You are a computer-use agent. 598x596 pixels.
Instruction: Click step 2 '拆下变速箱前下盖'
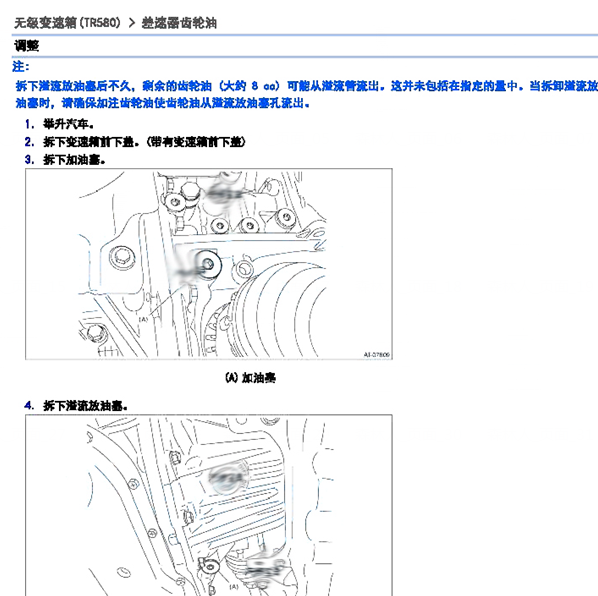coord(144,142)
